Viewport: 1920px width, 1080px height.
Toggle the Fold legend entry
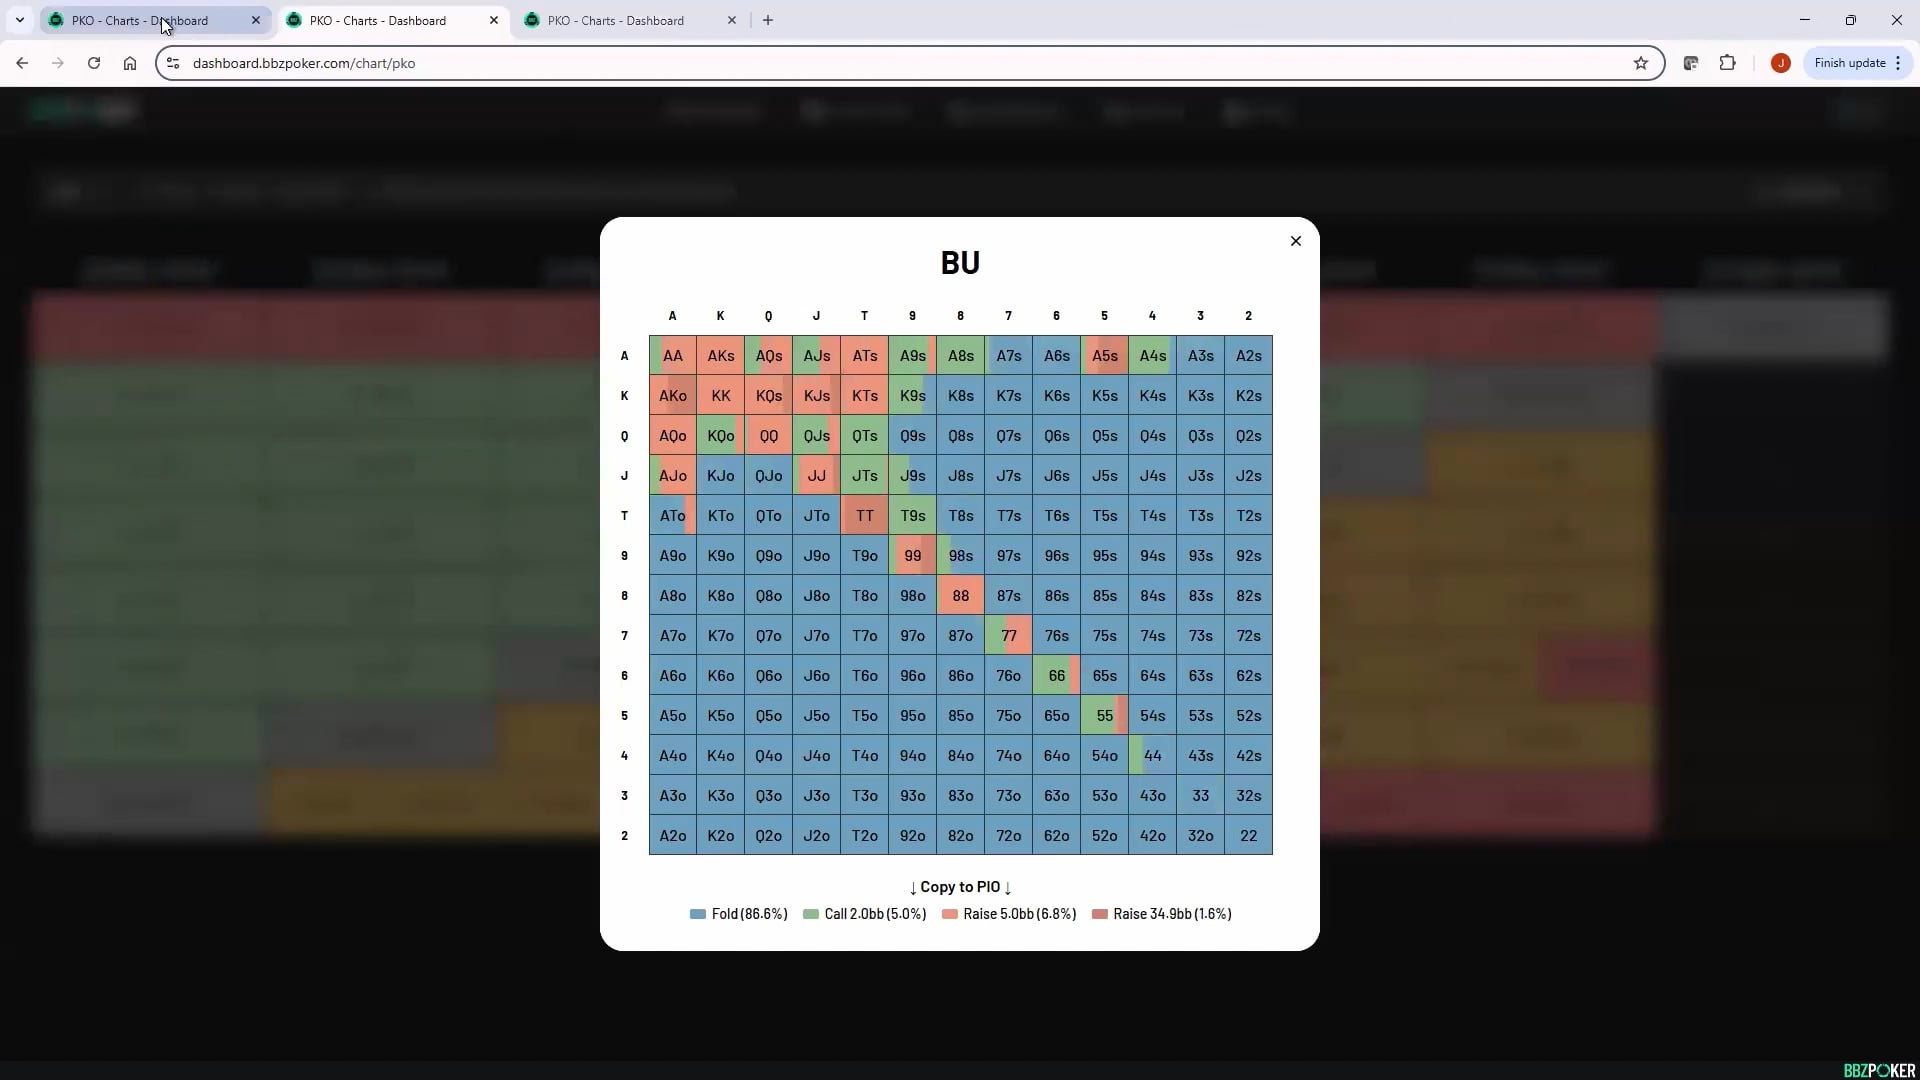pyautogui.click(x=738, y=913)
